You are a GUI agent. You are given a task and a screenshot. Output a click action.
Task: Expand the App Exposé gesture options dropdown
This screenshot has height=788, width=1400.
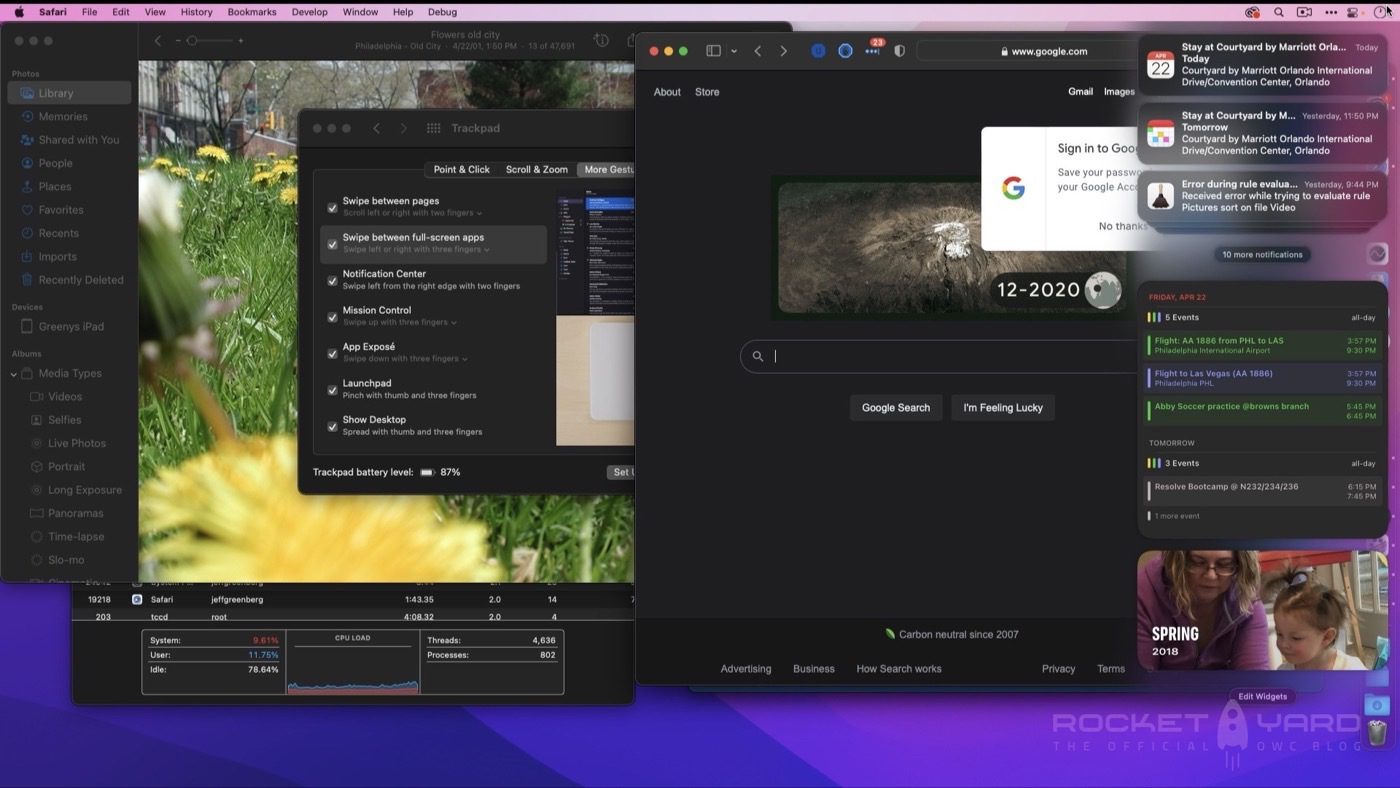464,359
